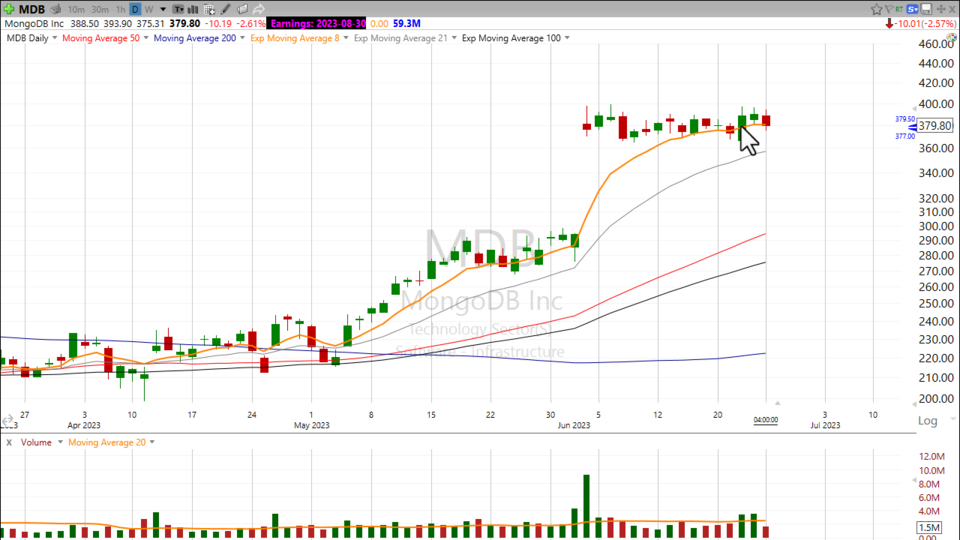Click the MongoDB Inc company name

click(34, 23)
